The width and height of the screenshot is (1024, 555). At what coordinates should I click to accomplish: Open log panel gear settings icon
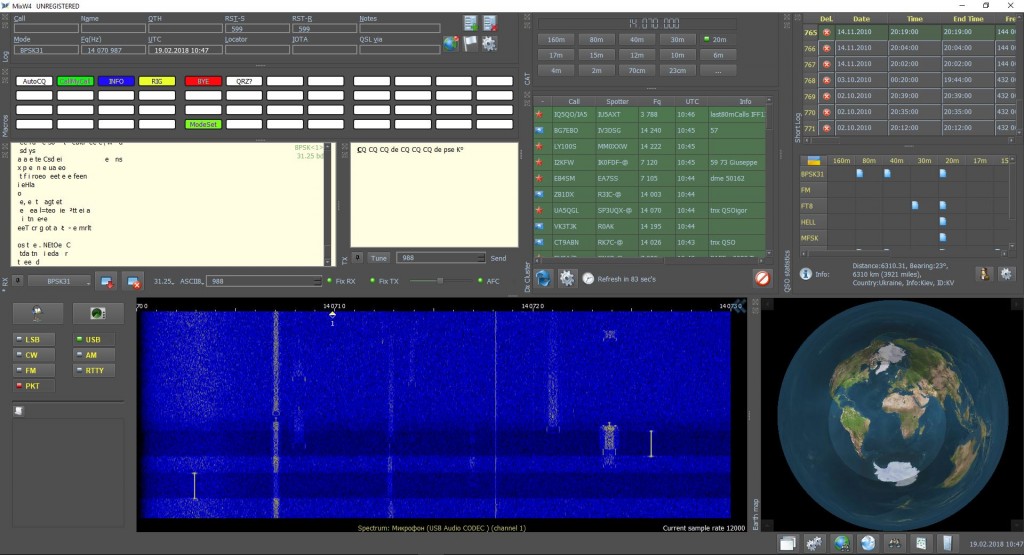coord(489,44)
